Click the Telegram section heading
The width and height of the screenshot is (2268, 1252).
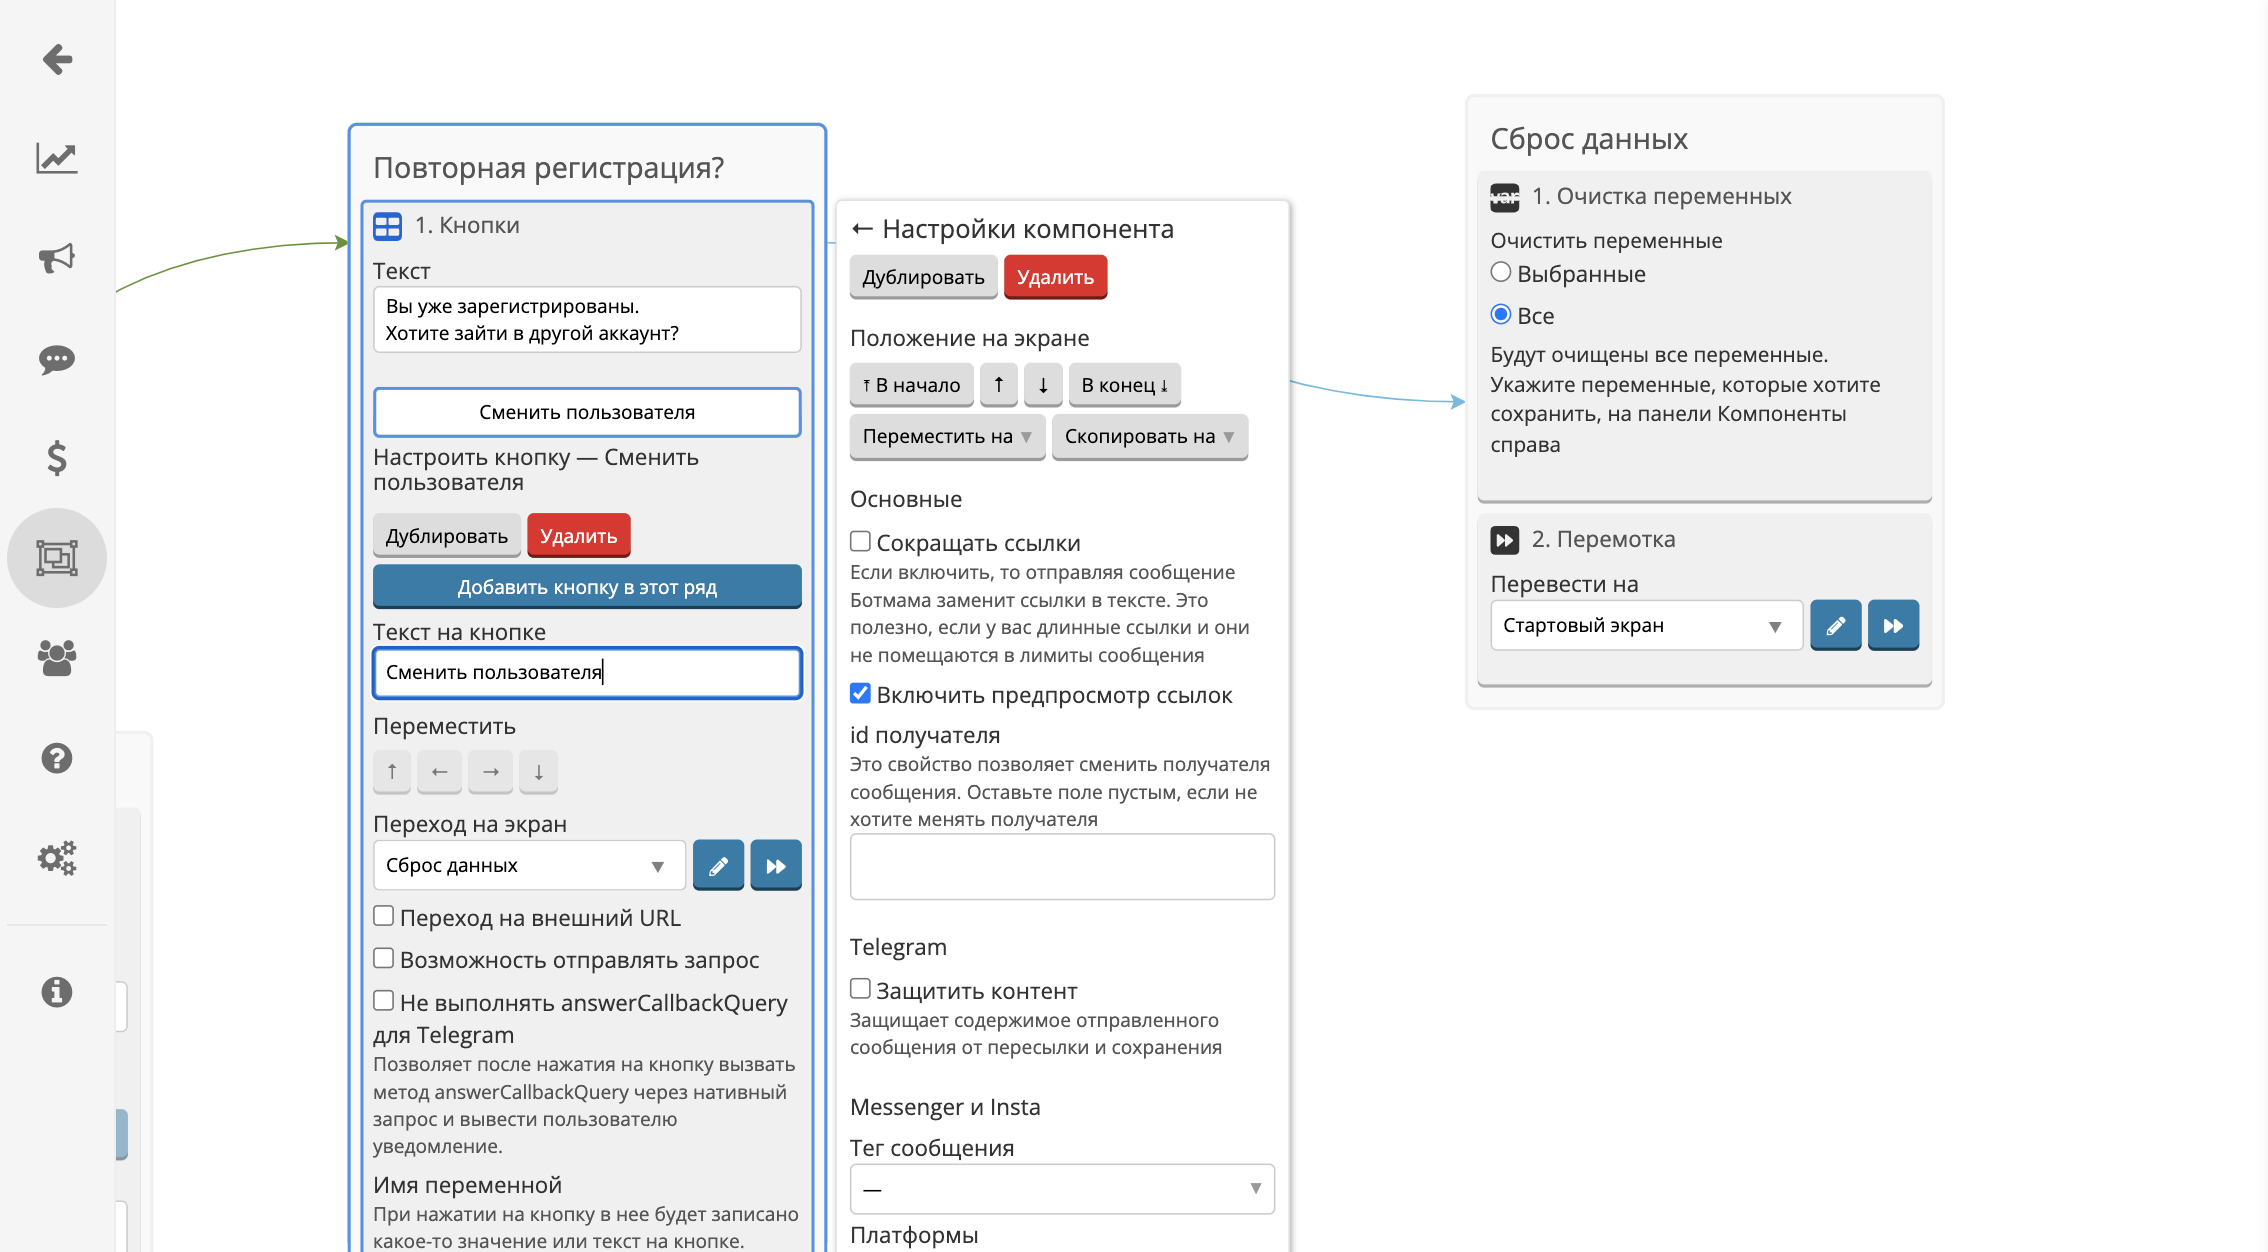pos(898,948)
